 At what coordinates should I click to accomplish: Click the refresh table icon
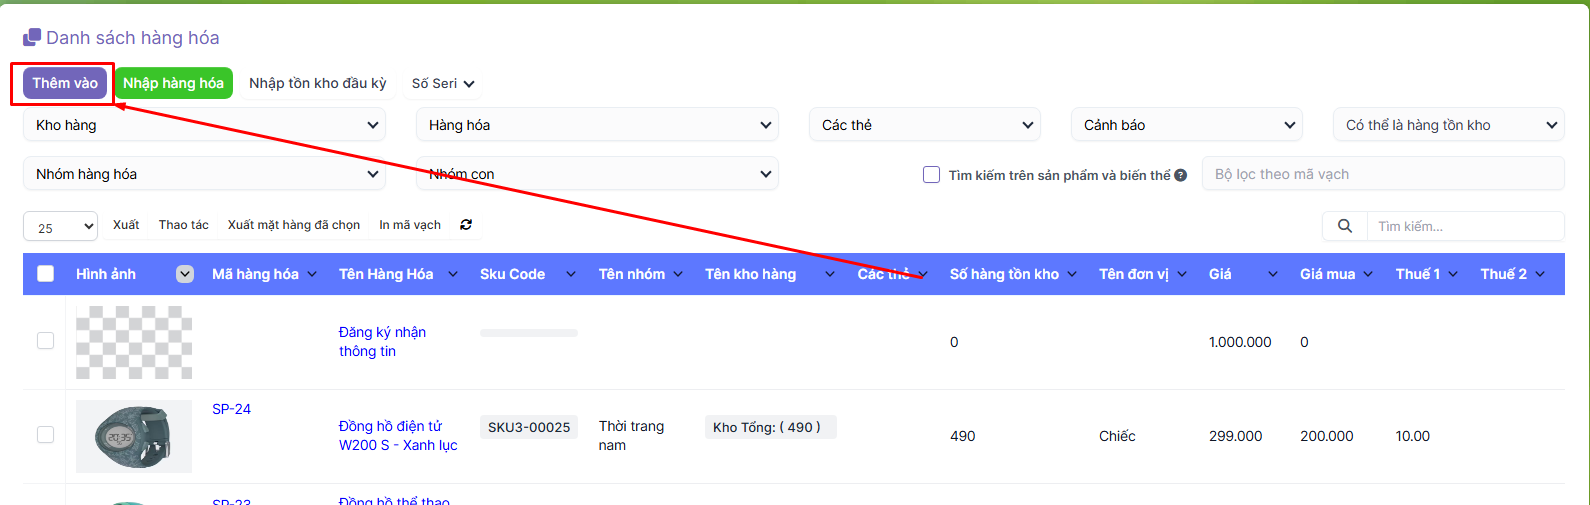coord(466,225)
